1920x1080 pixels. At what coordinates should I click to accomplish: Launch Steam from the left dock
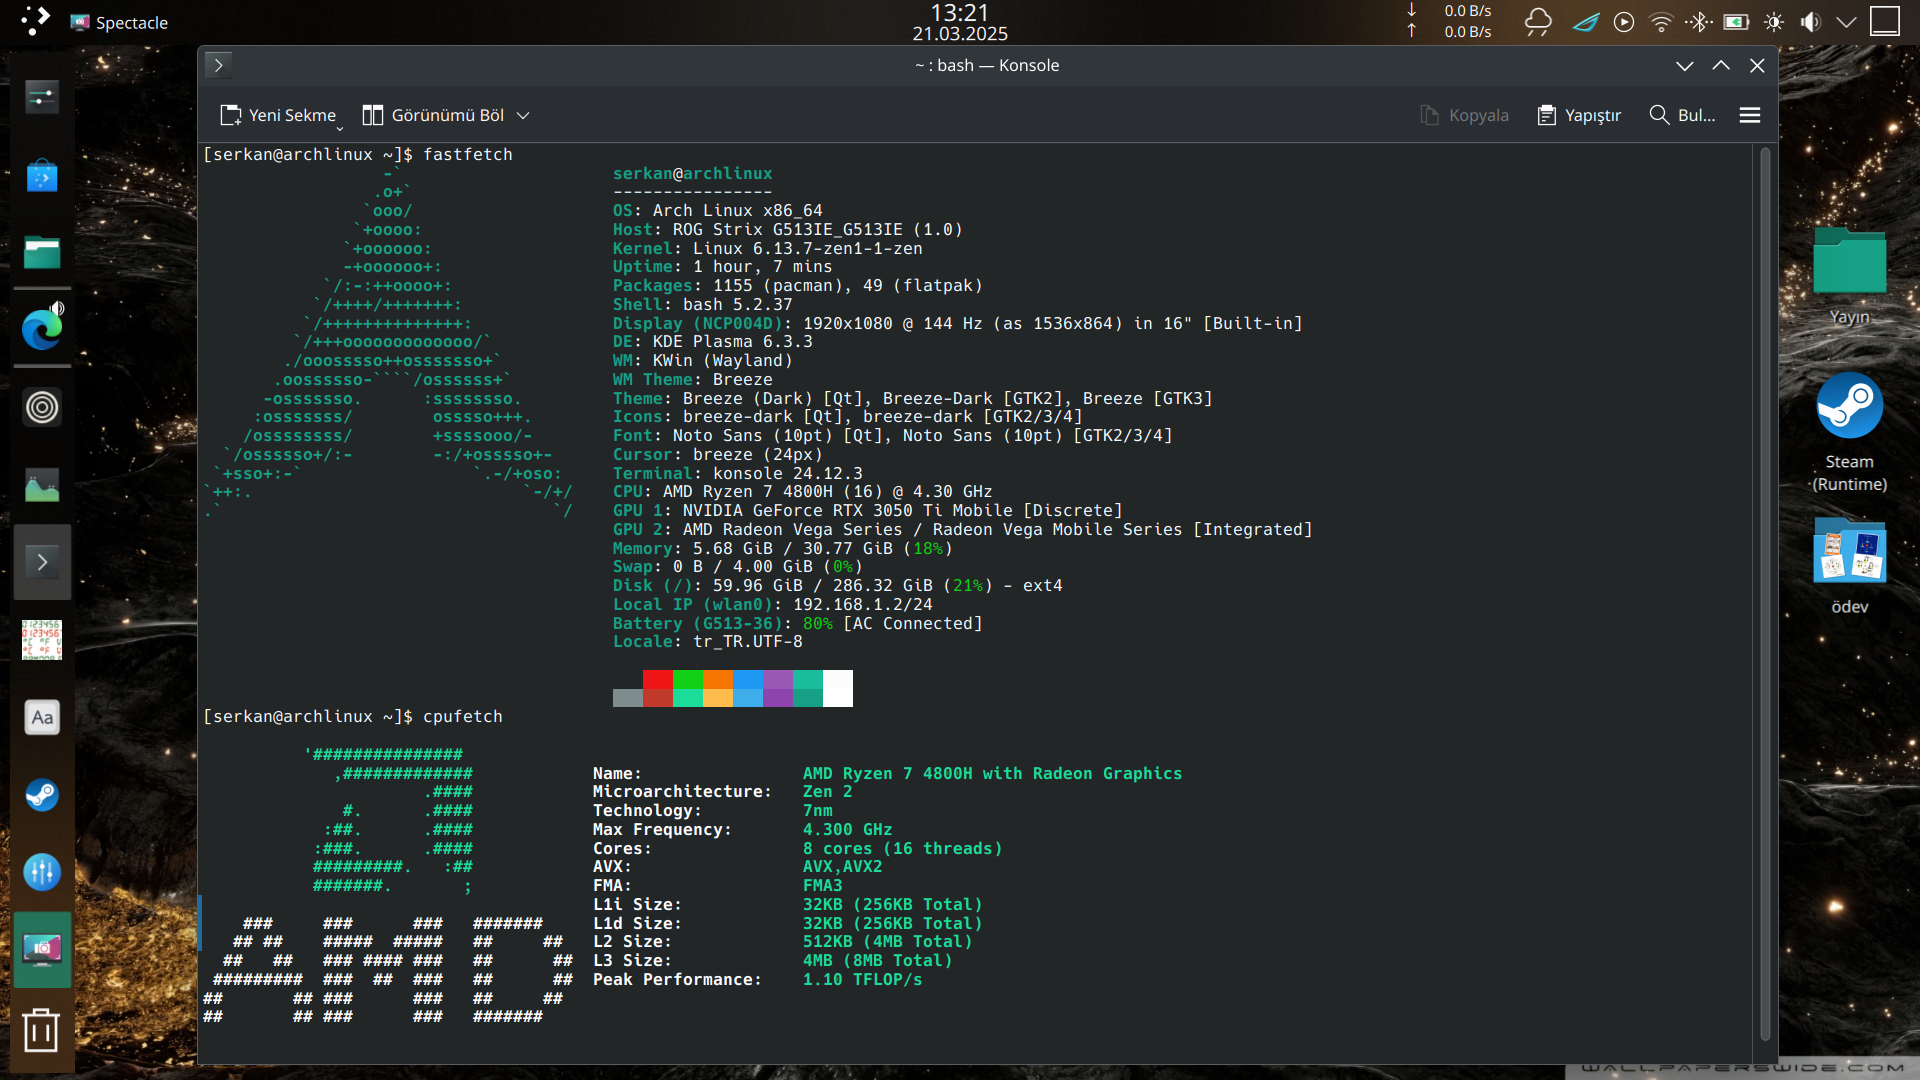tap(42, 795)
